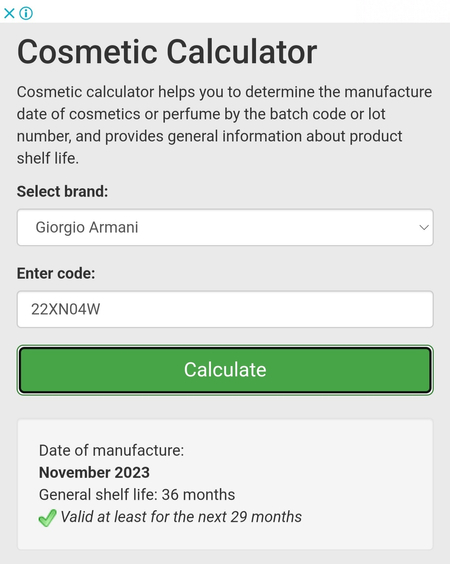Viewport: 450px width, 564px height.
Task: Select the Giorgio Armani brand text
Action: click(x=87, y=227)
